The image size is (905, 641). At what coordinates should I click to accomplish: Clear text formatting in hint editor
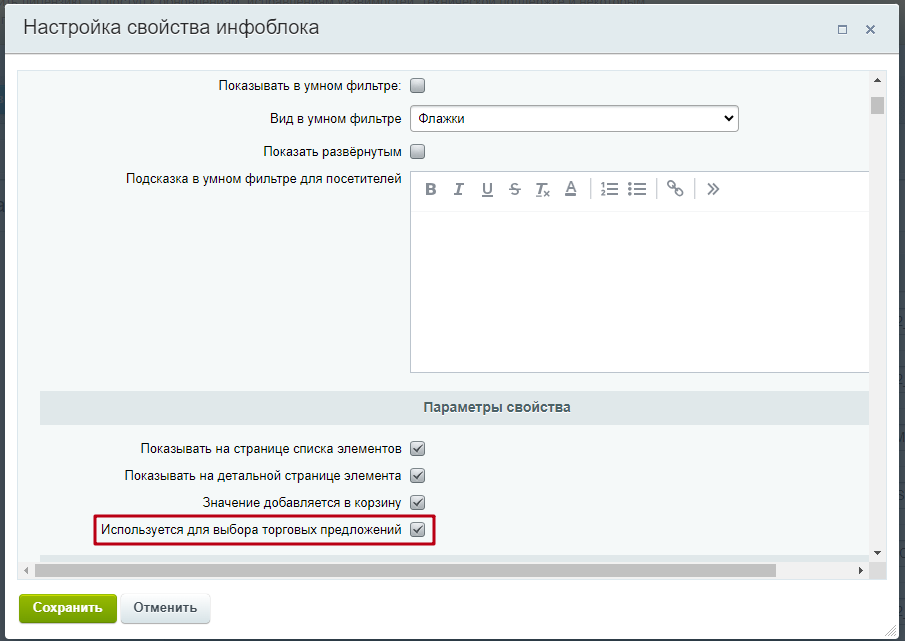coord(543,189)
